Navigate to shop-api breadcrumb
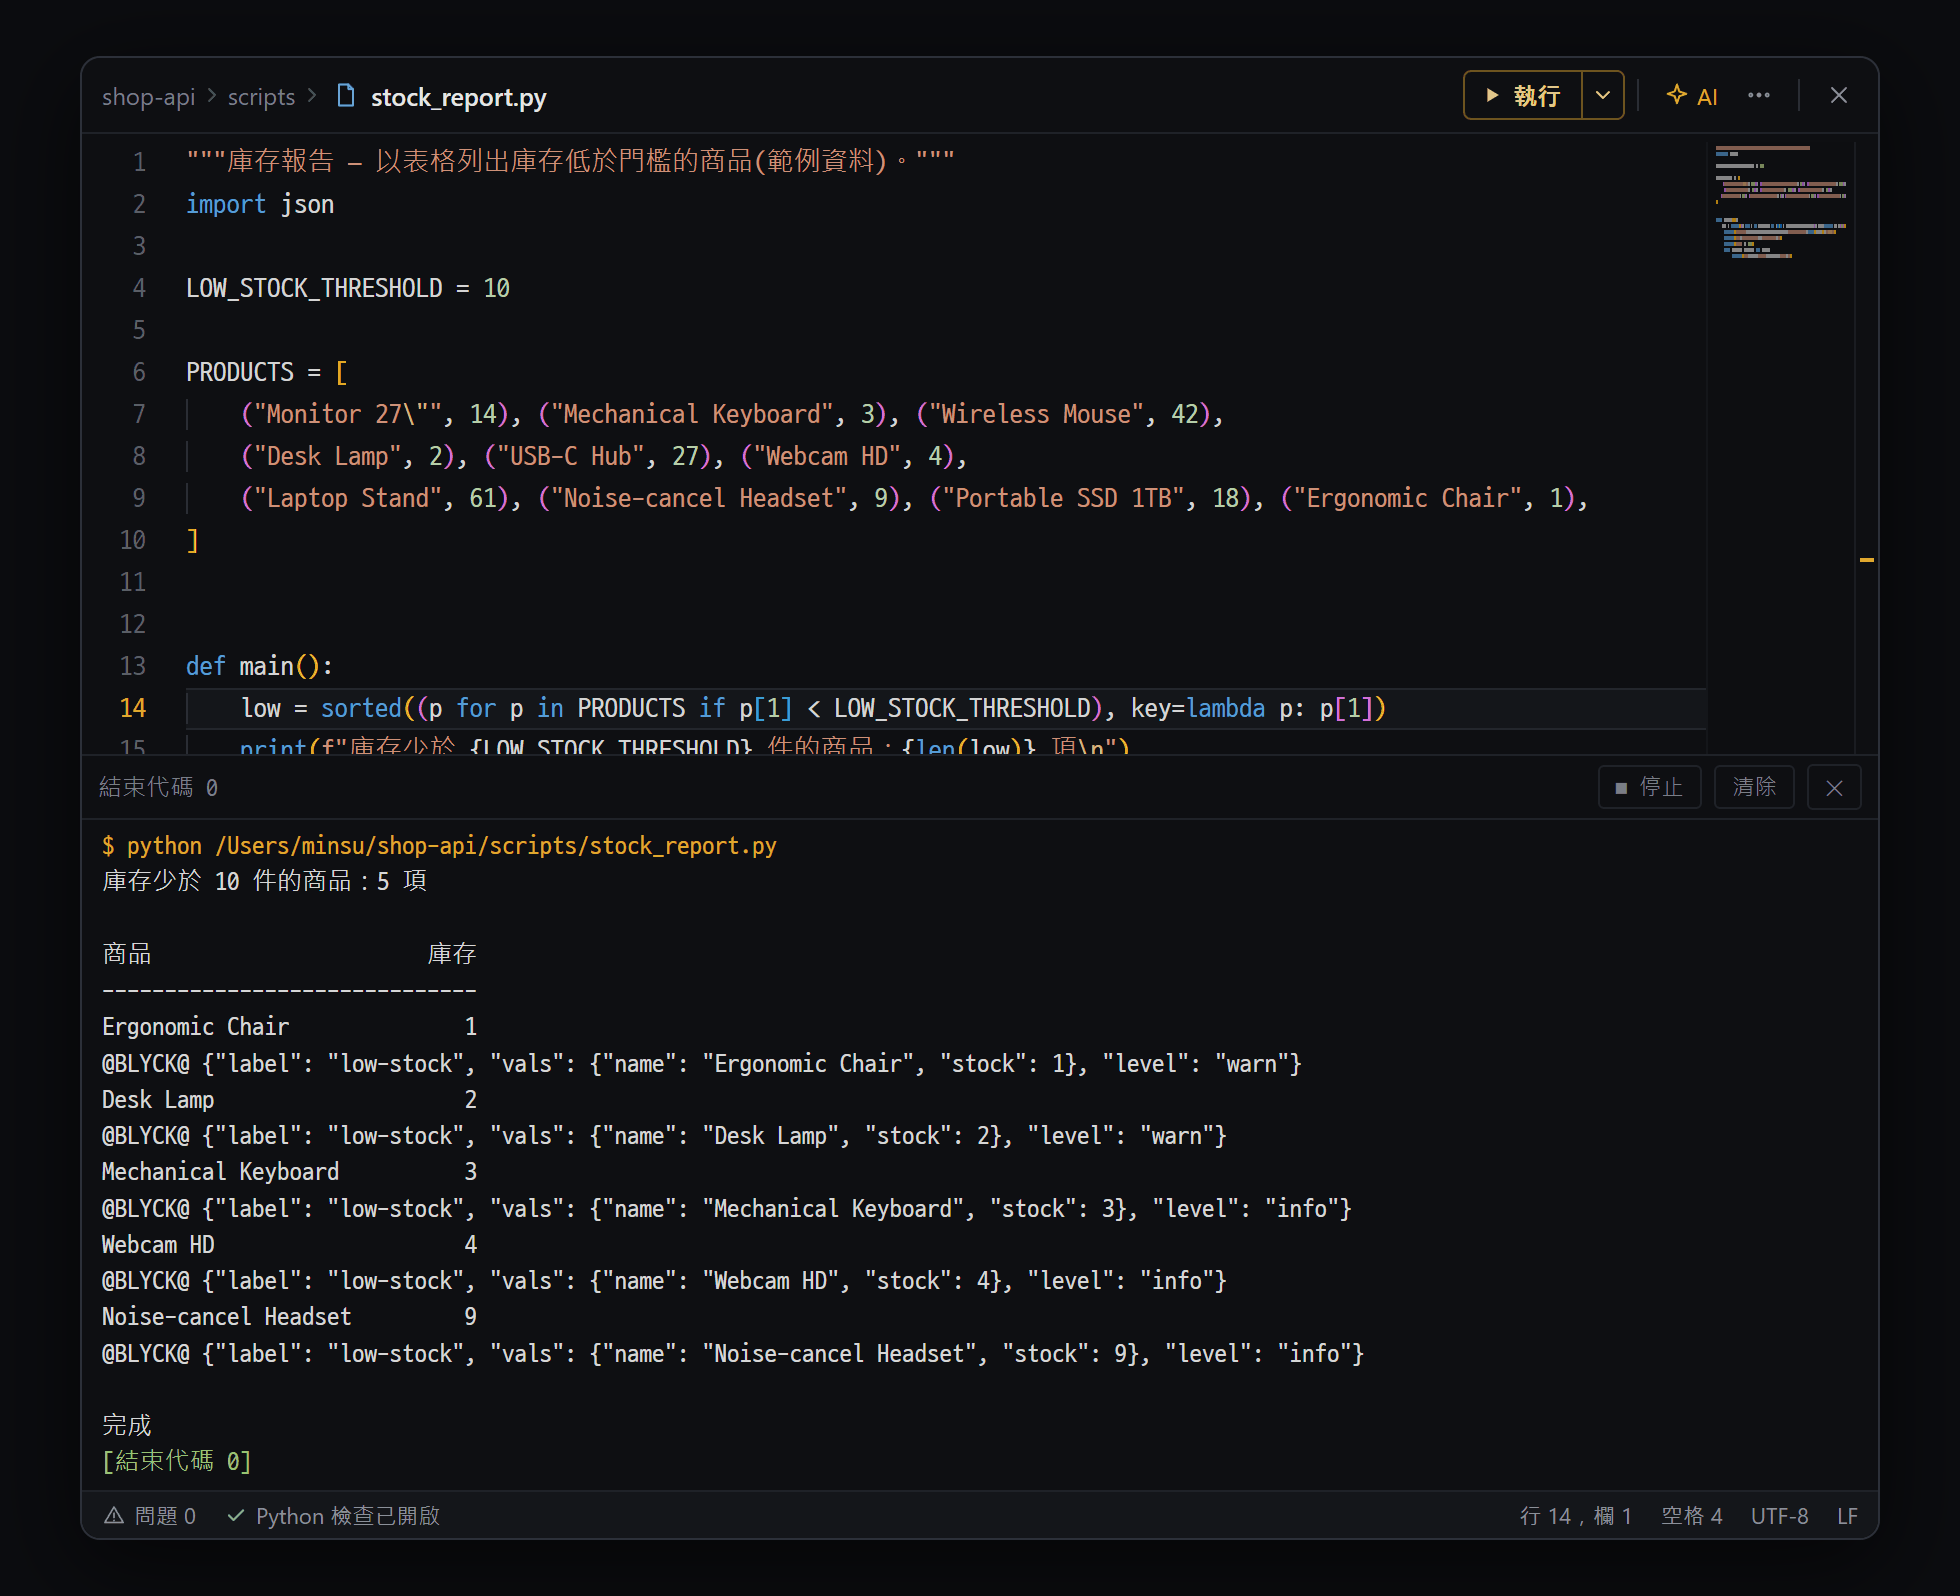This screenshot has height=1596, width=1960. click(148, 97)
